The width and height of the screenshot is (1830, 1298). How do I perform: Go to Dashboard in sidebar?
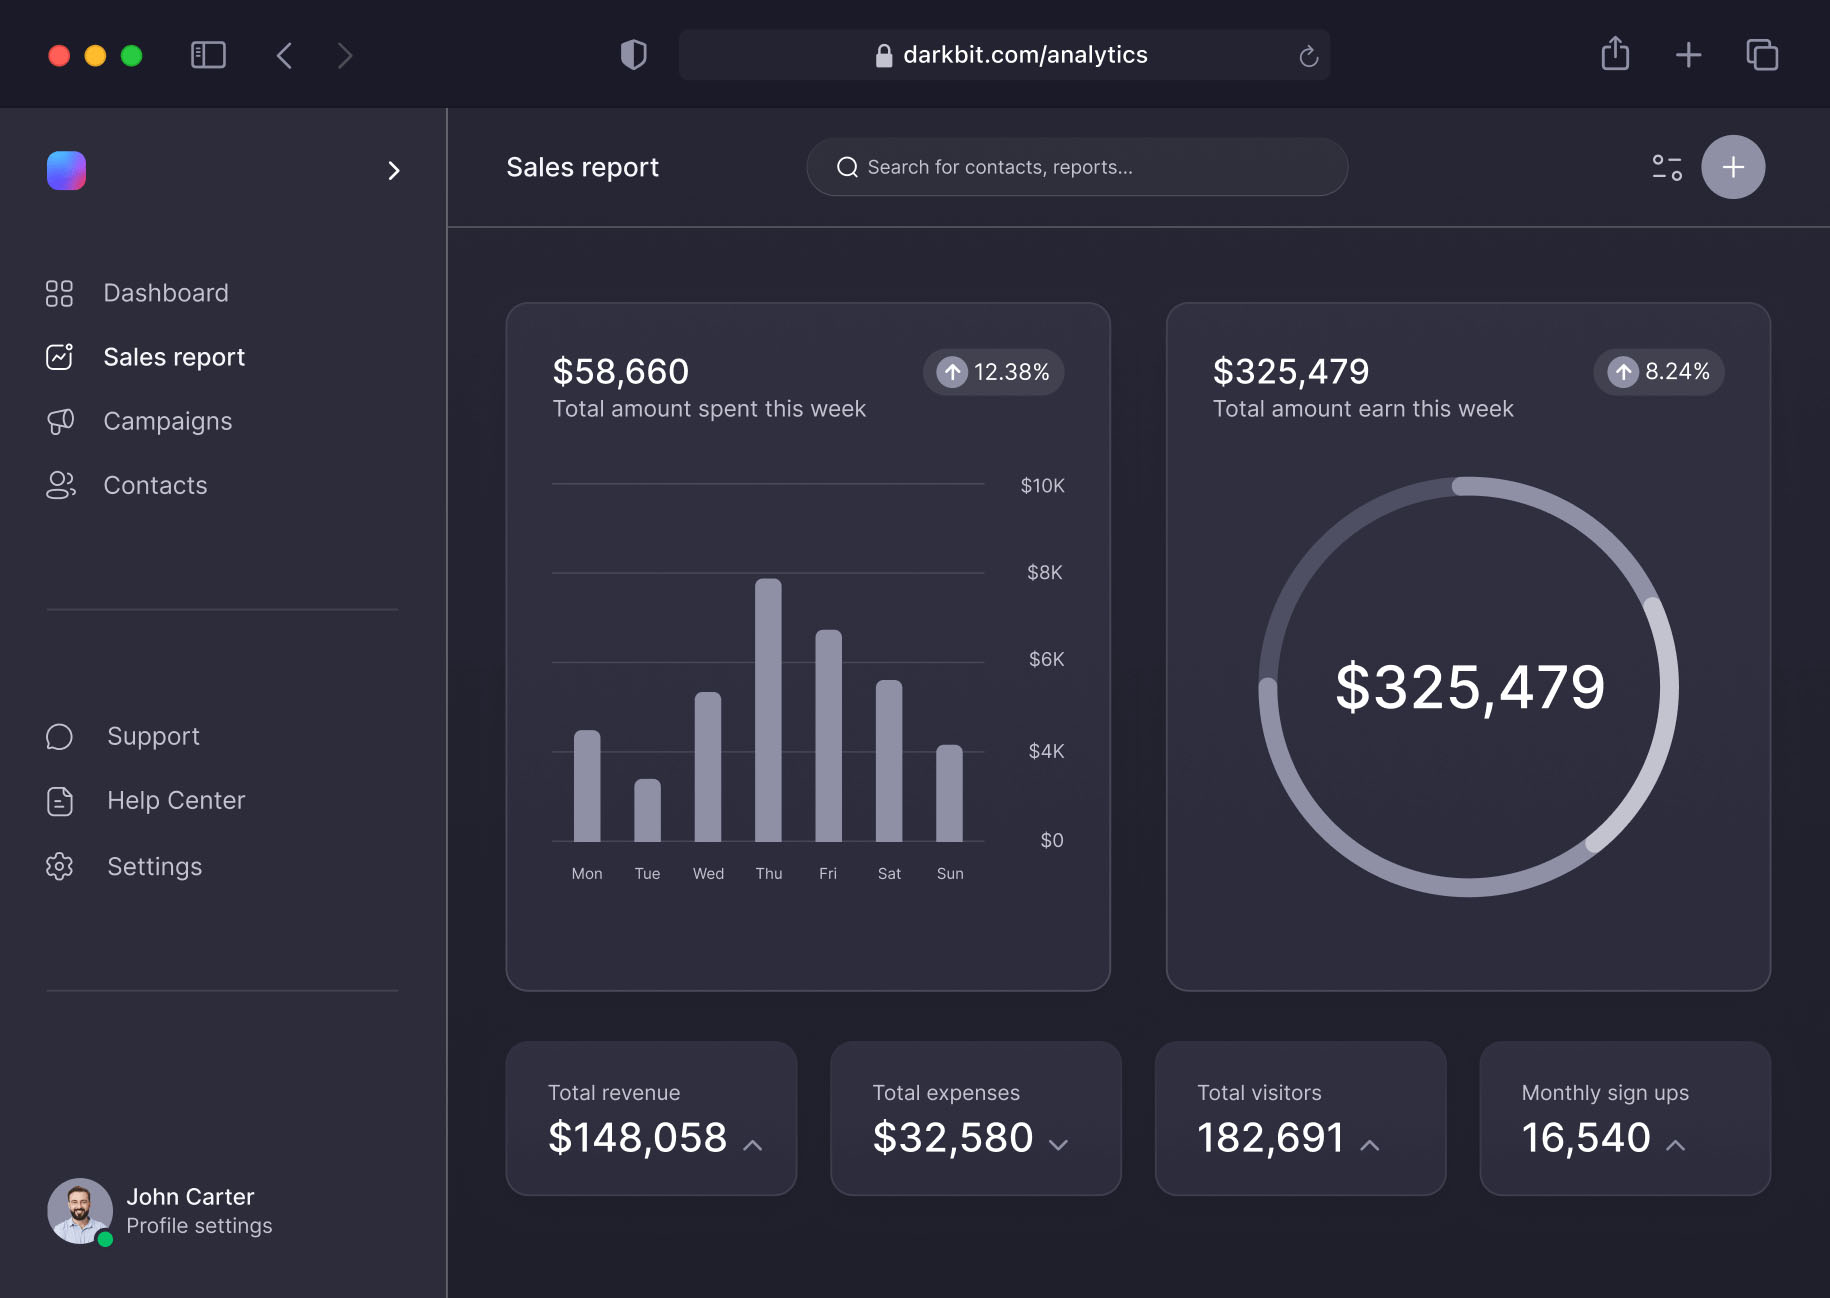(165, 293)
